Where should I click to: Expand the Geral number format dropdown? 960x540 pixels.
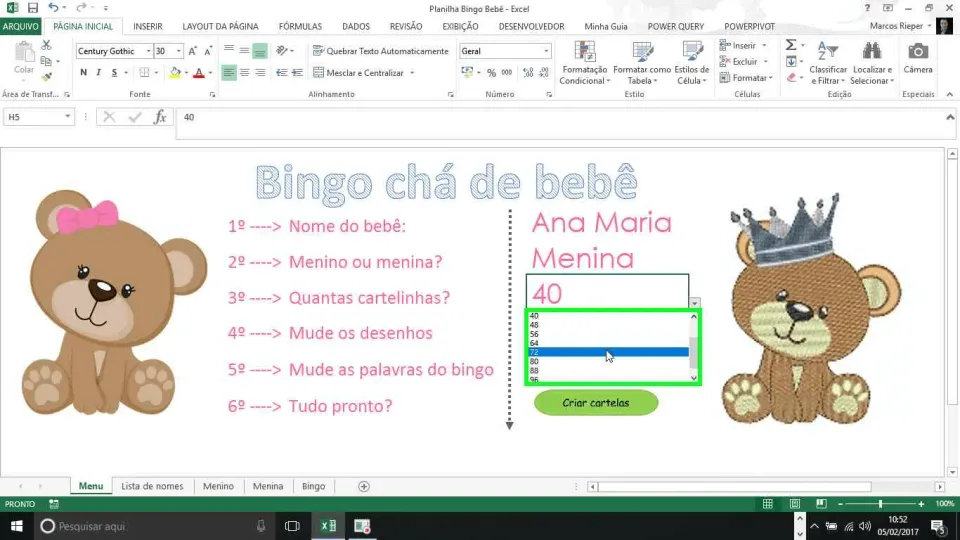click(546, 51)
